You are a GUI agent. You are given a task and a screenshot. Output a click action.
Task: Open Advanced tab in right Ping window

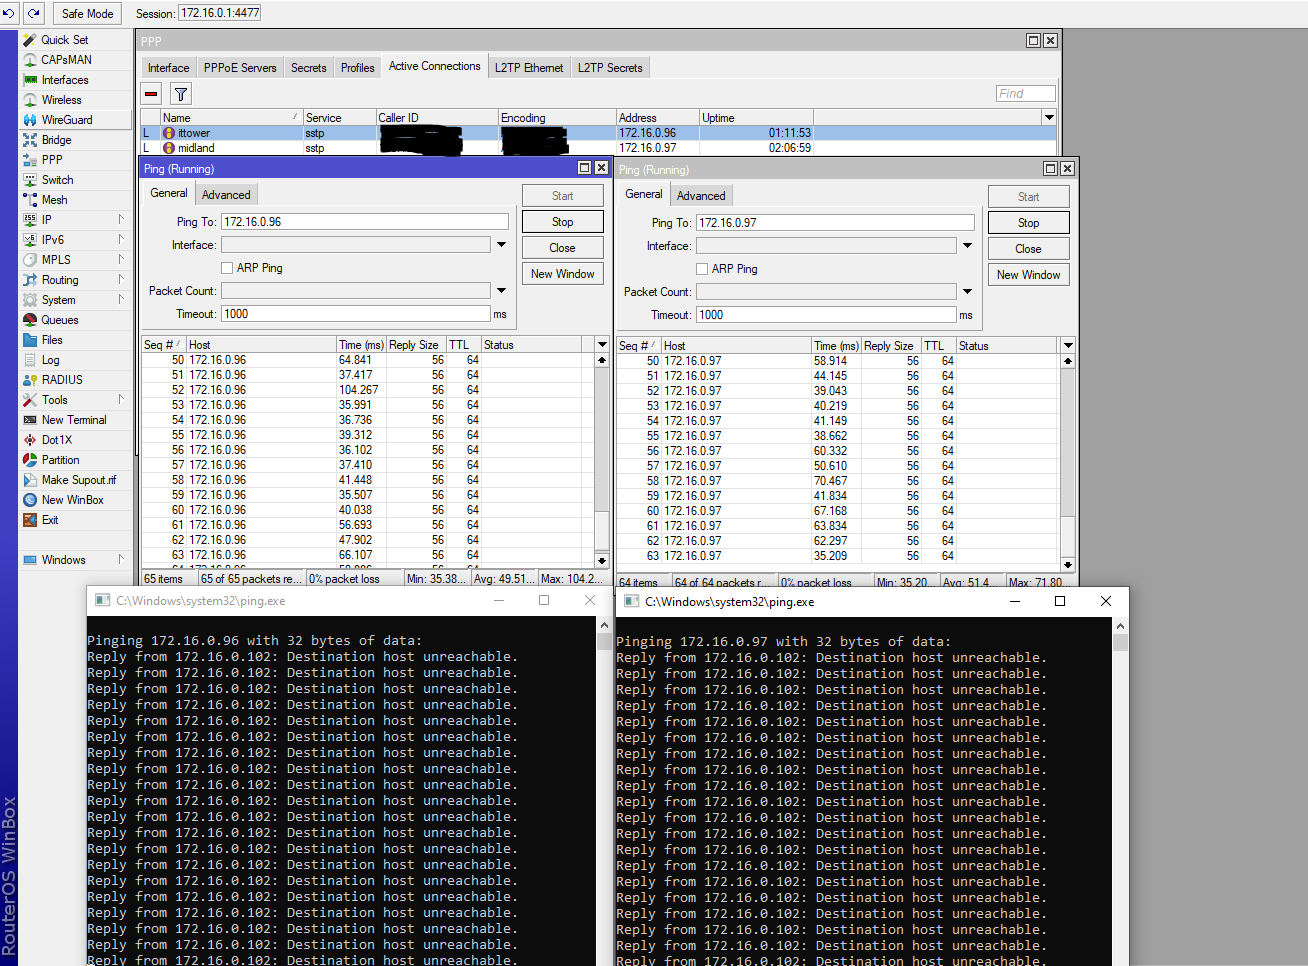701,196
